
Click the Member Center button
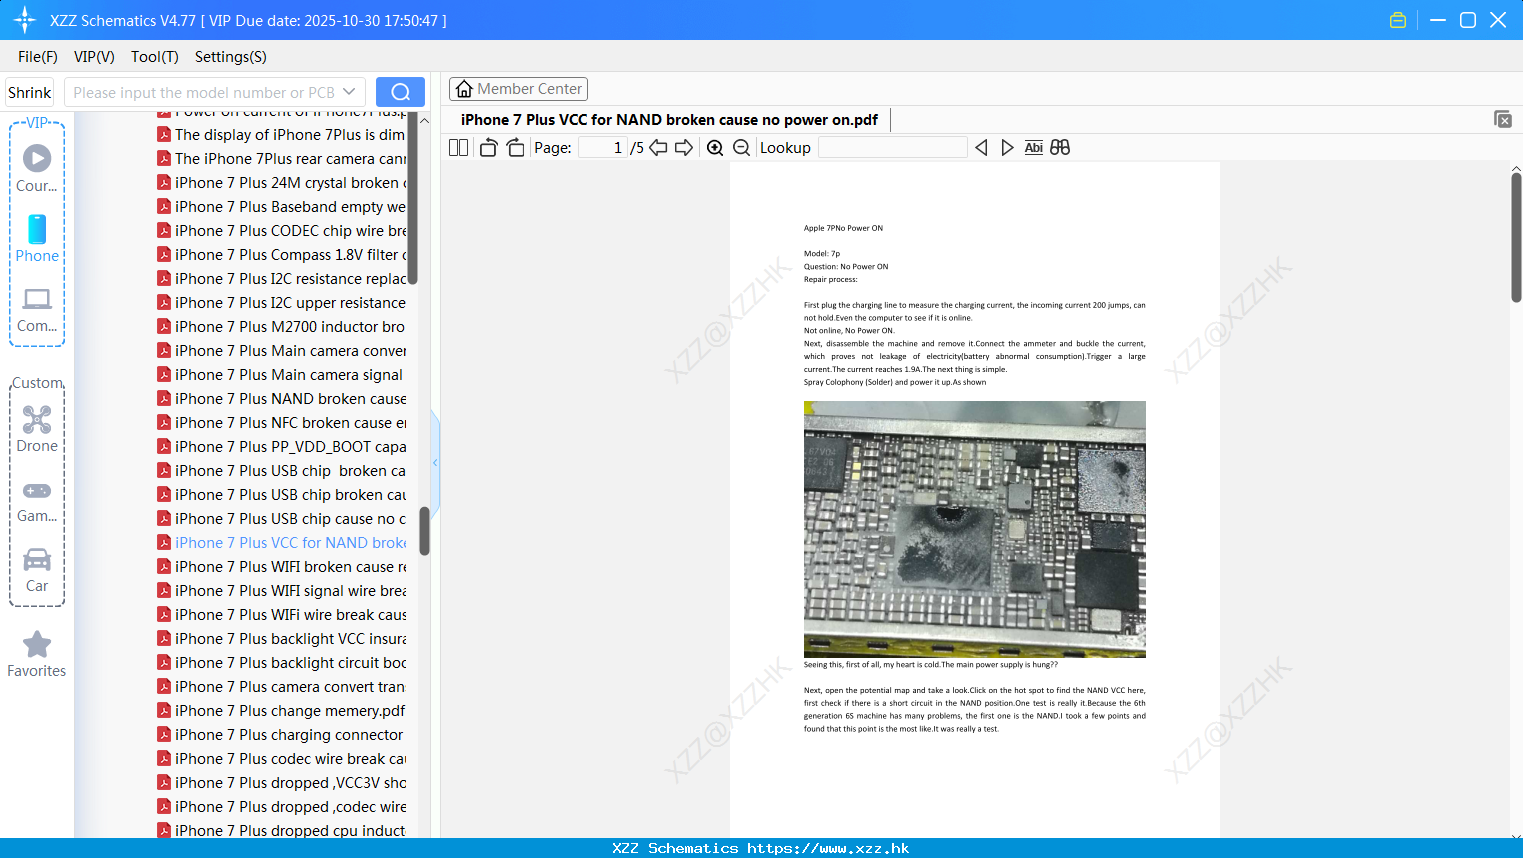pyautogui.click(x=518, y=89)
